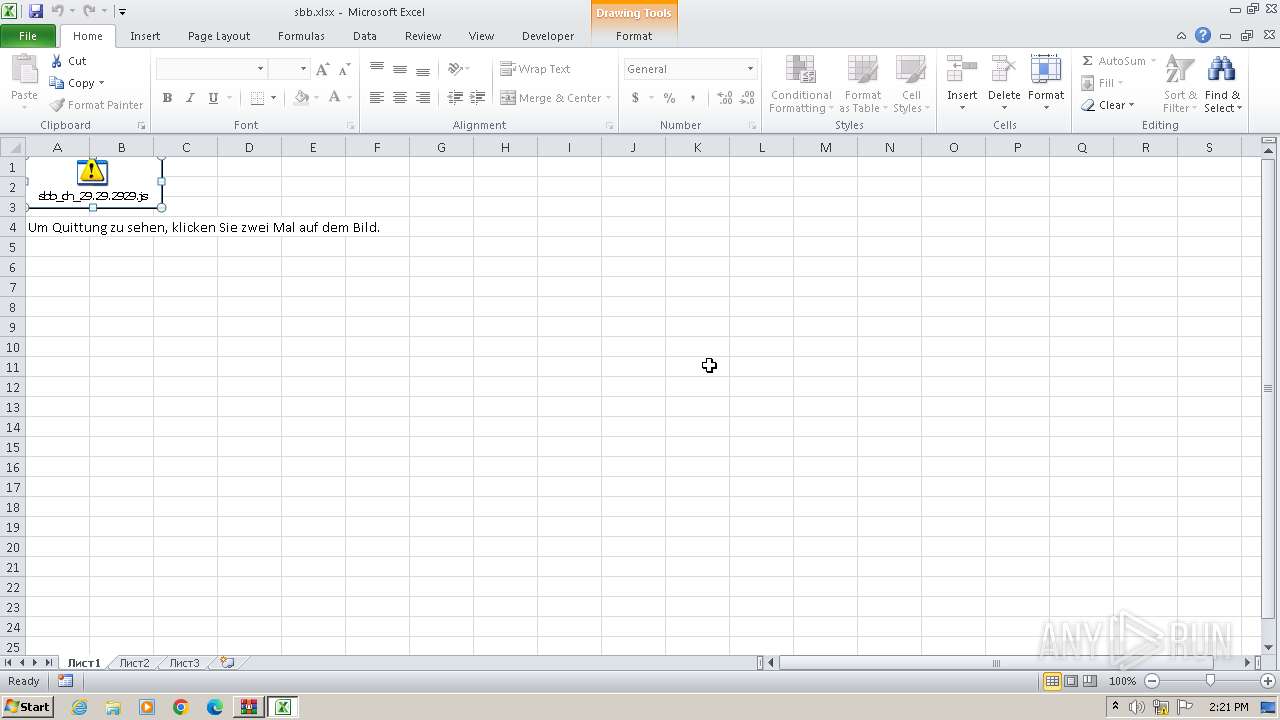Image resolution: width=1280 pixels, height=720 pixels.
Task: Switch to sheet Лист3
Action: pos(184,663)
